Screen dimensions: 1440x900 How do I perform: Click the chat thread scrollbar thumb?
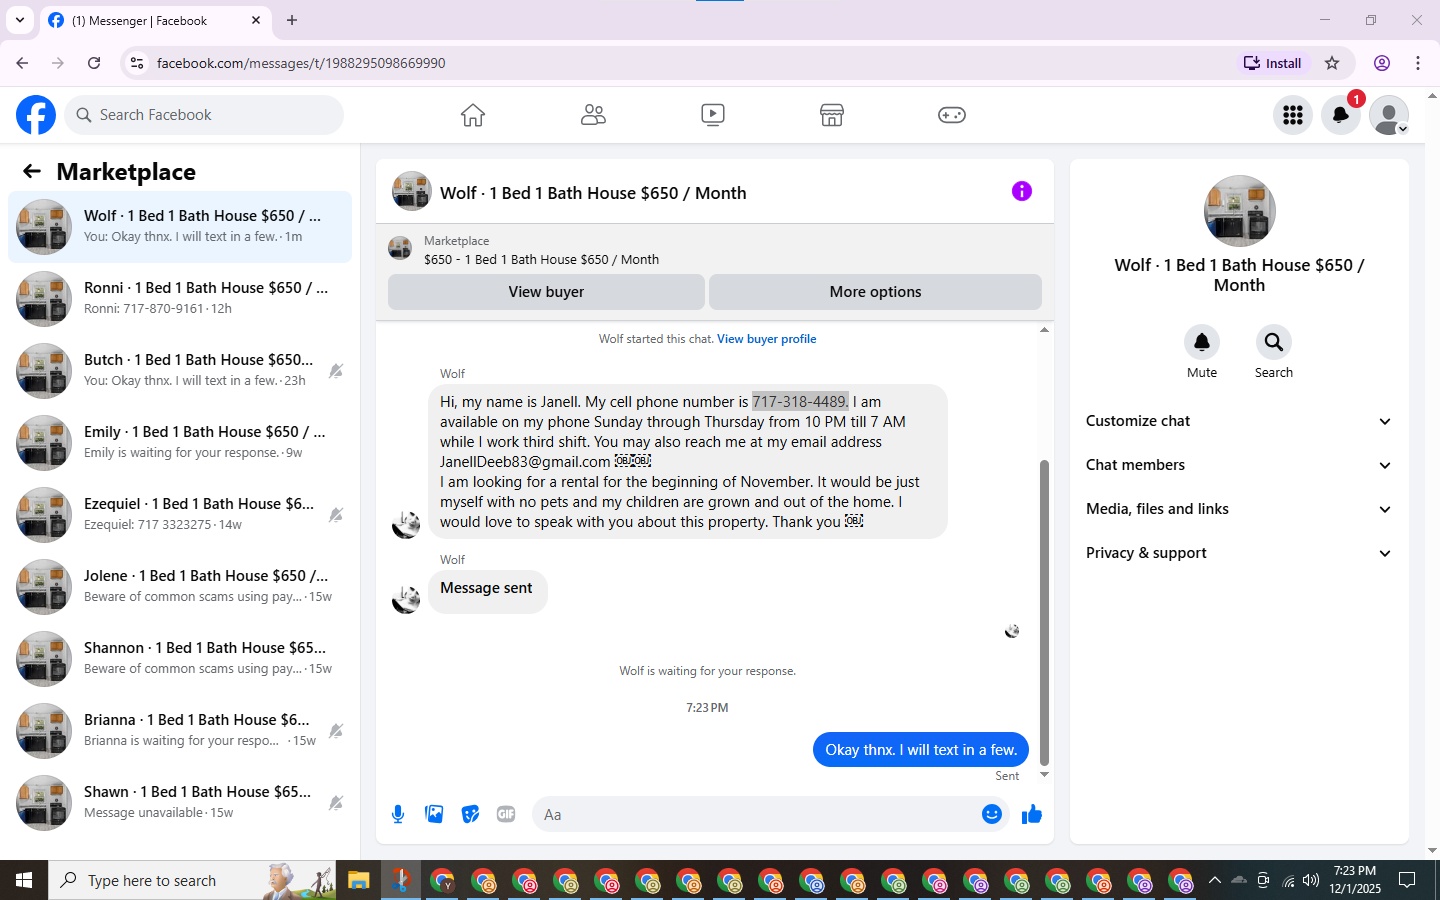pyautogui.click(x=1044, y=612)
